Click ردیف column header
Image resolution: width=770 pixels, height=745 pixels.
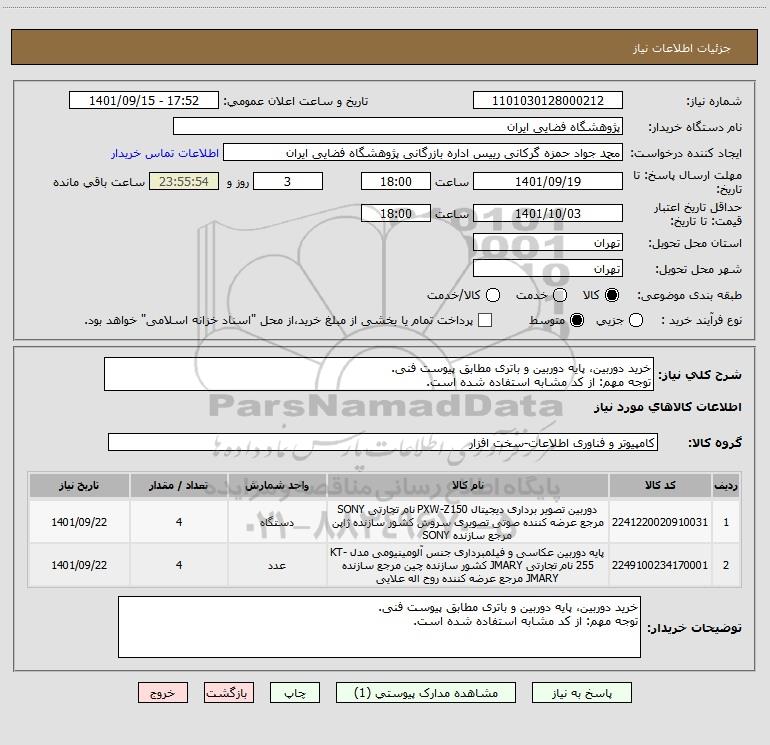tap(726, 485)
